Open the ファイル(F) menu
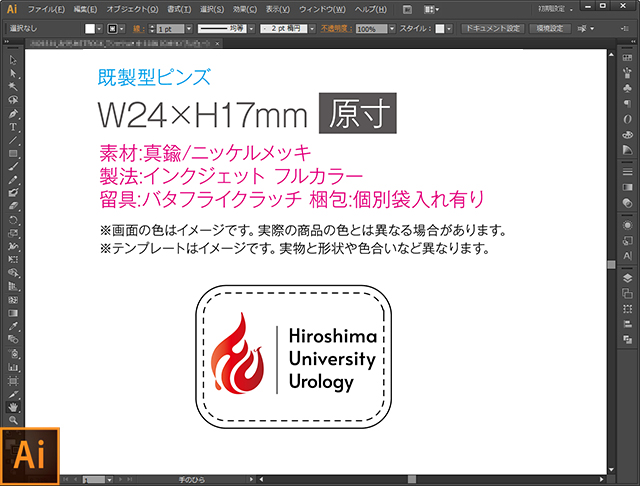Screen dimensions: 640x486 [46, 9]
